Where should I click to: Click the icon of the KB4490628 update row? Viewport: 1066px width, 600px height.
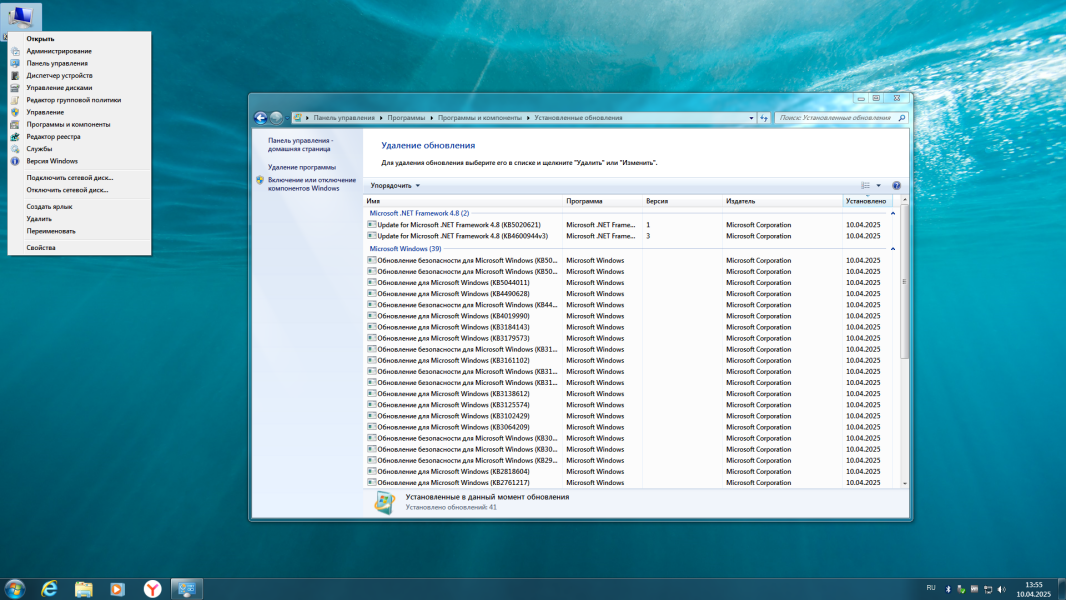[371, 294]
